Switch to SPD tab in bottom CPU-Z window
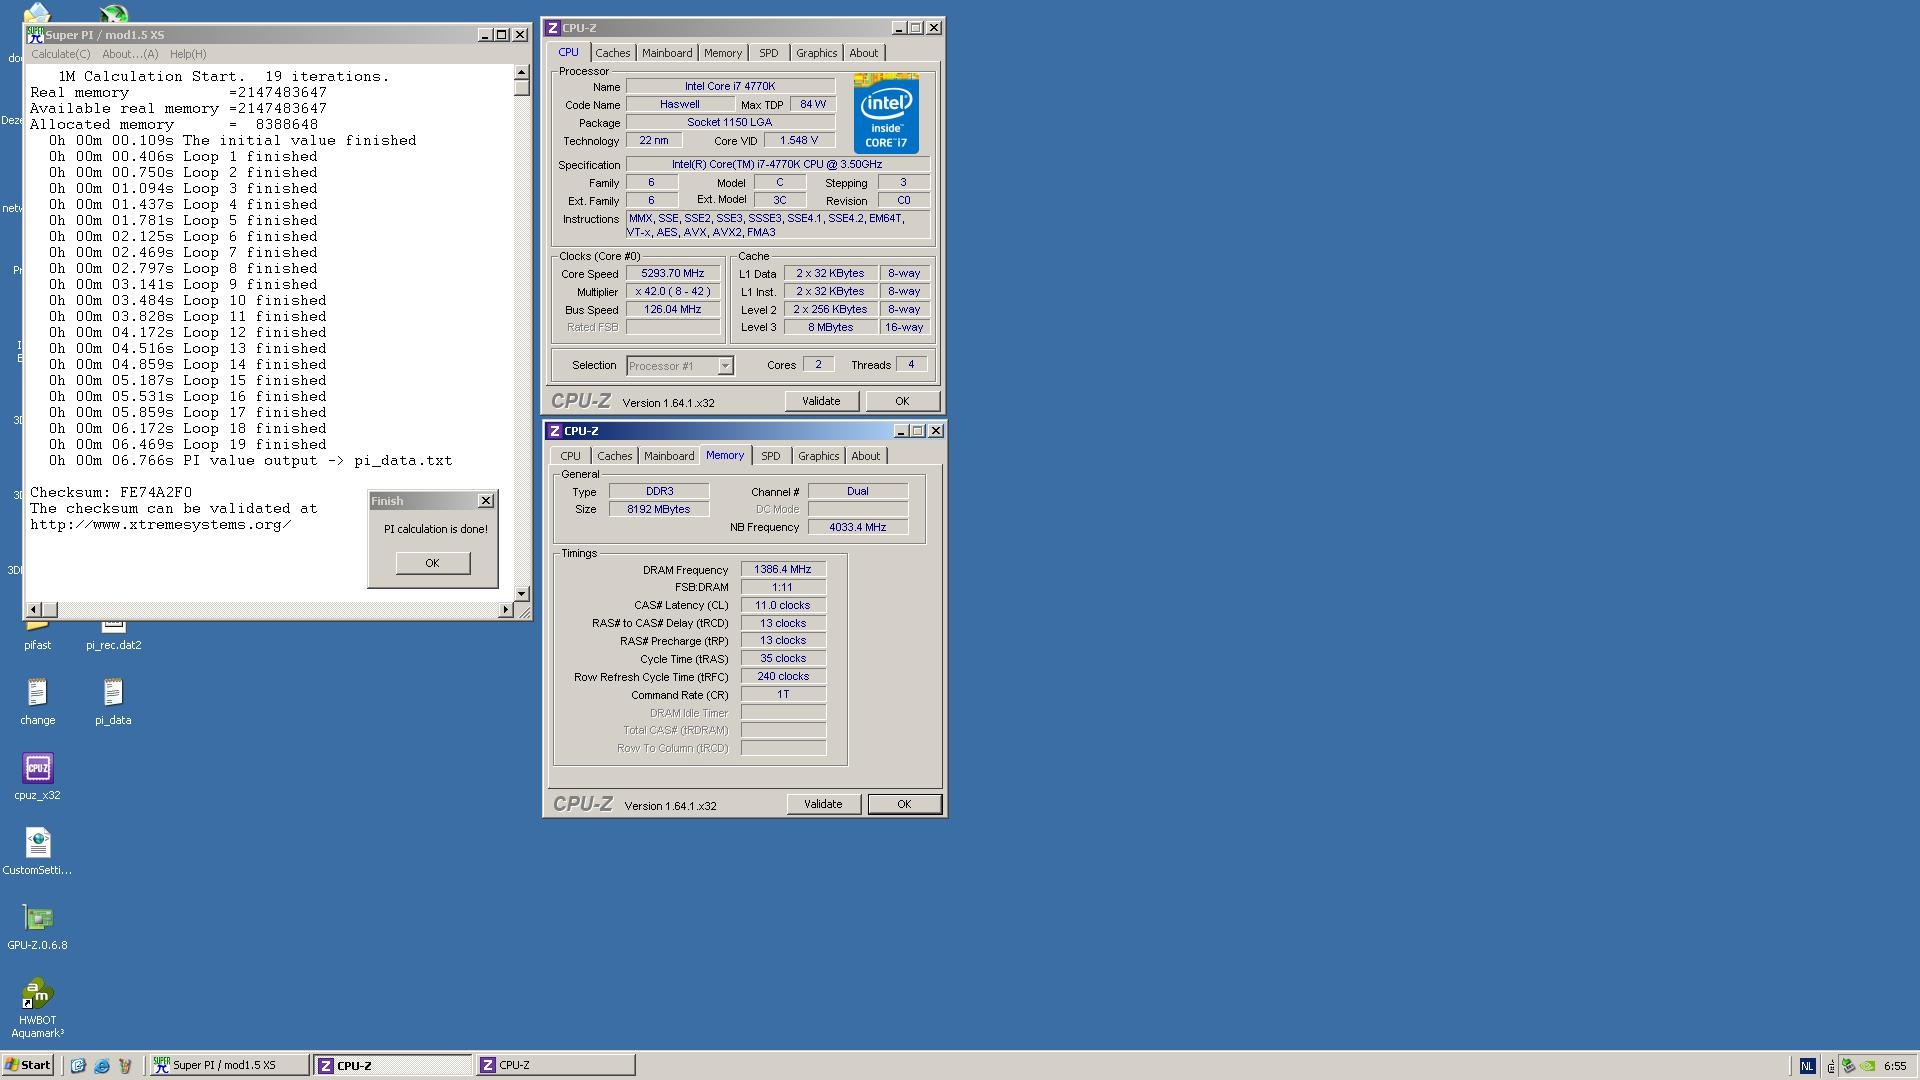Screen dimensions: 1920x1080 [770, 456]
